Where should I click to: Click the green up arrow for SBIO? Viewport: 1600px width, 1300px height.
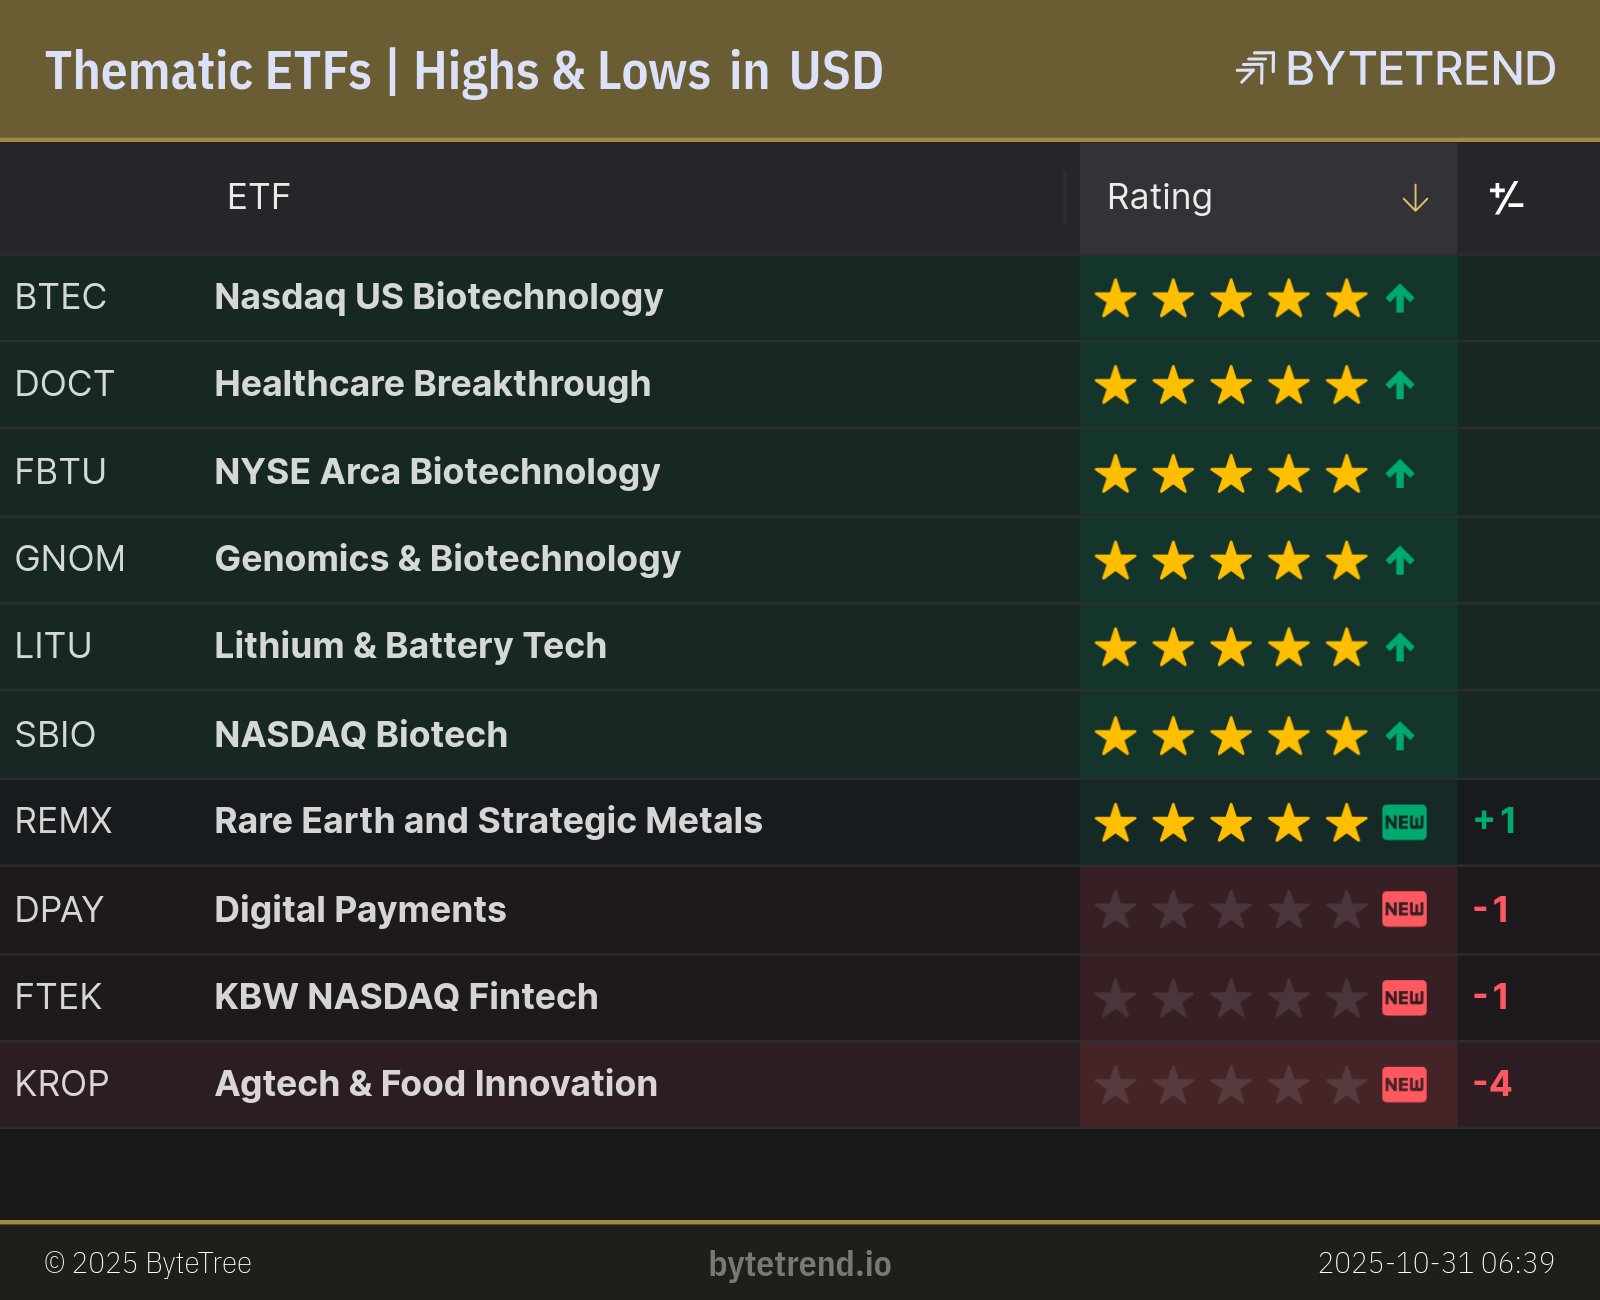(x=1400, y=736)
